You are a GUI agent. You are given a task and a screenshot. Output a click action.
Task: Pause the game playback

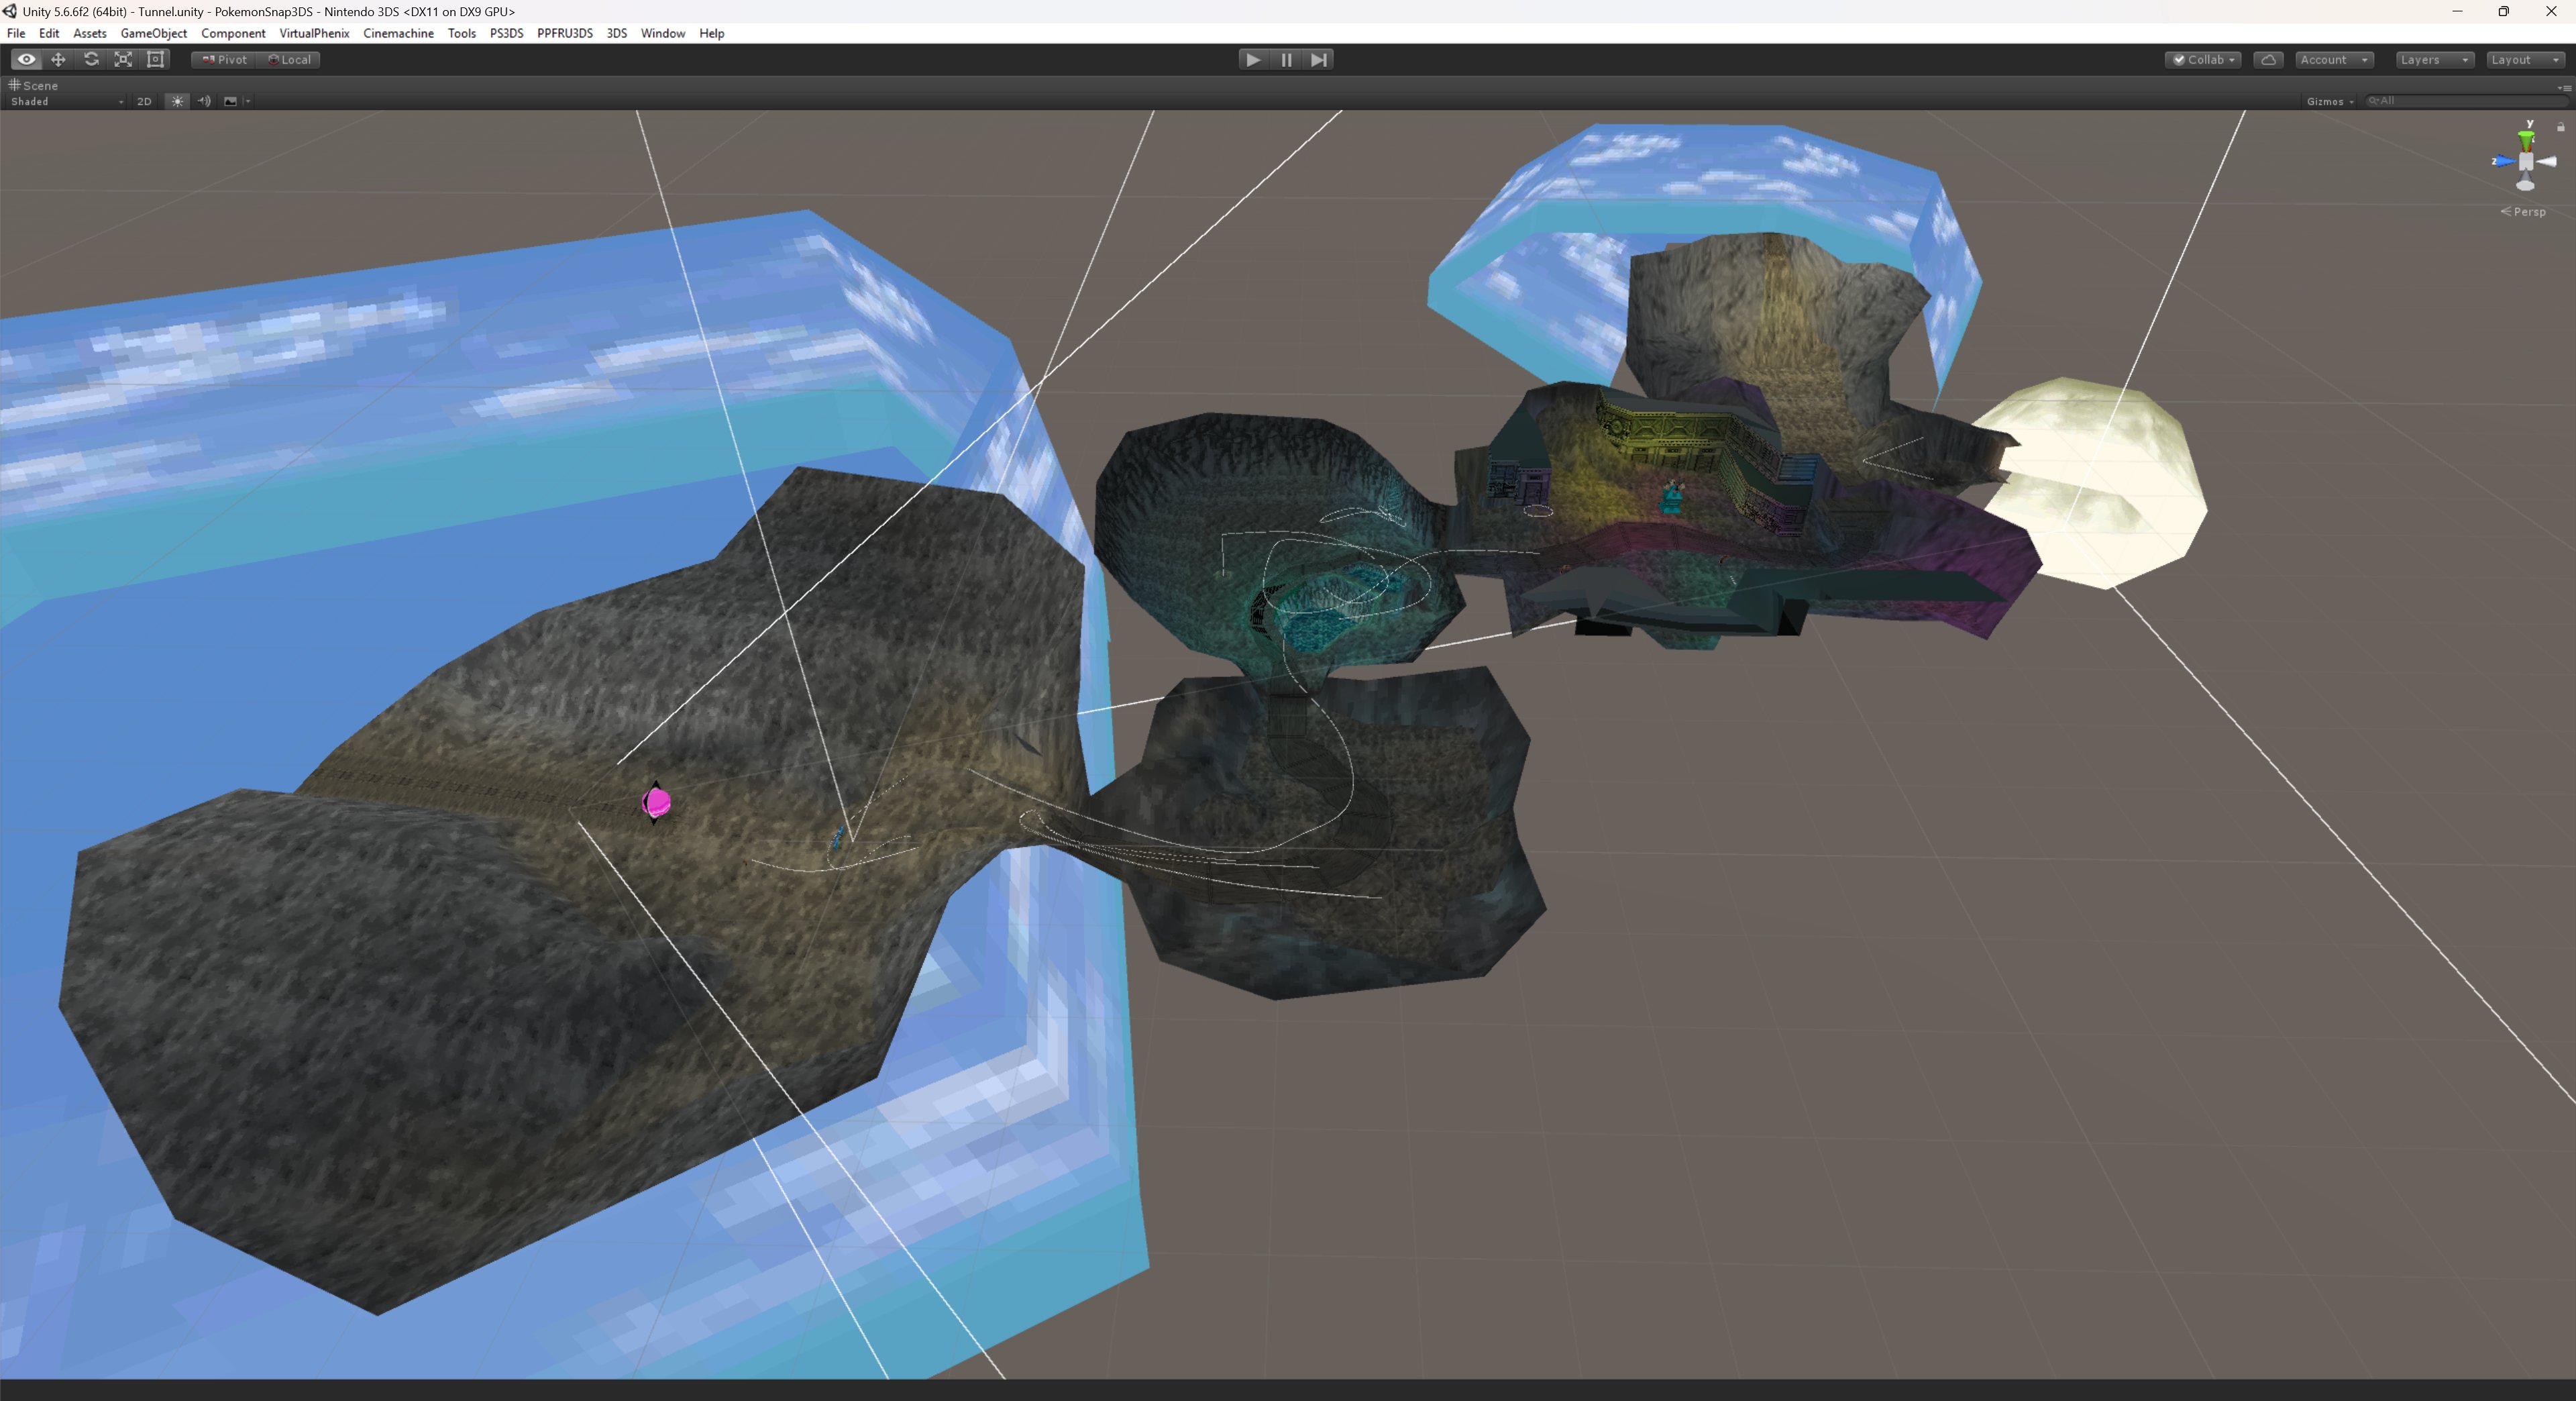[x=1286, y=60]
